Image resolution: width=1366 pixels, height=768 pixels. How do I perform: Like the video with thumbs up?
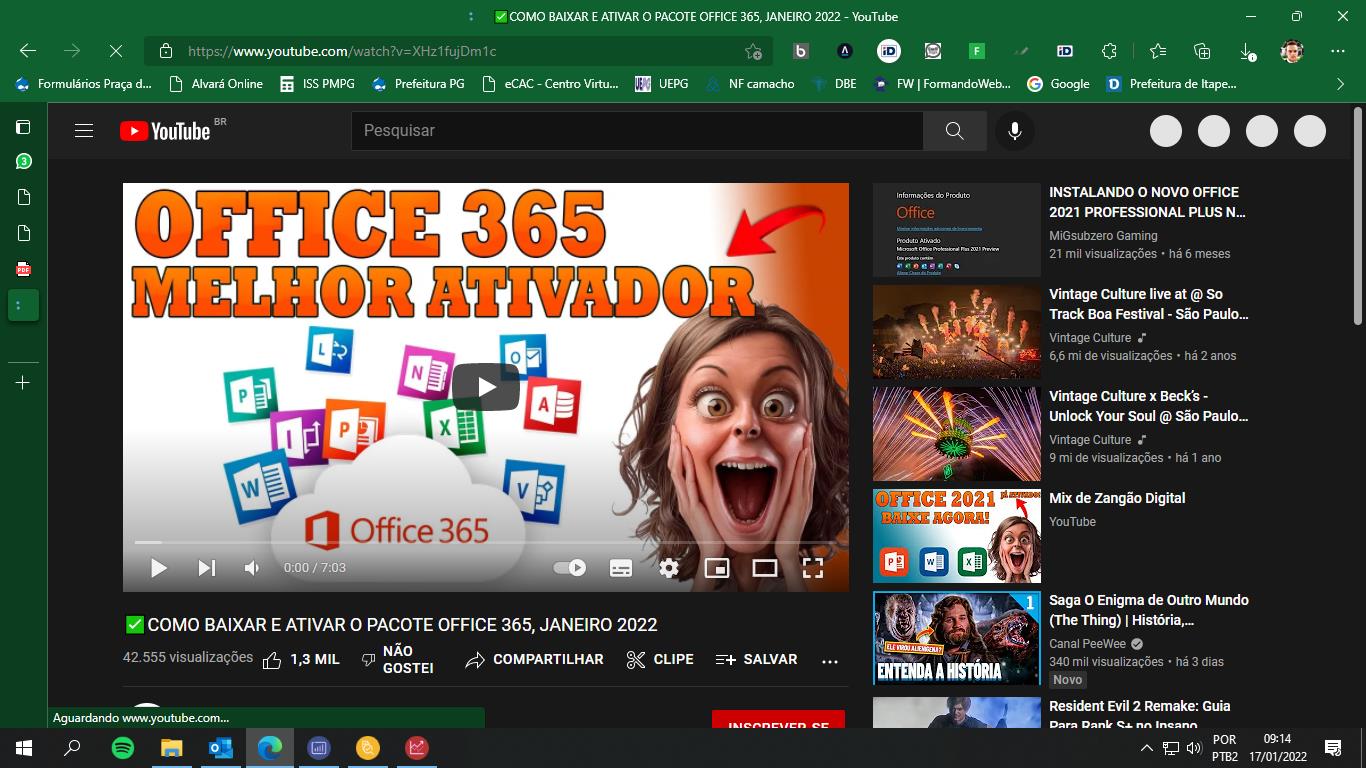[272, 660]
